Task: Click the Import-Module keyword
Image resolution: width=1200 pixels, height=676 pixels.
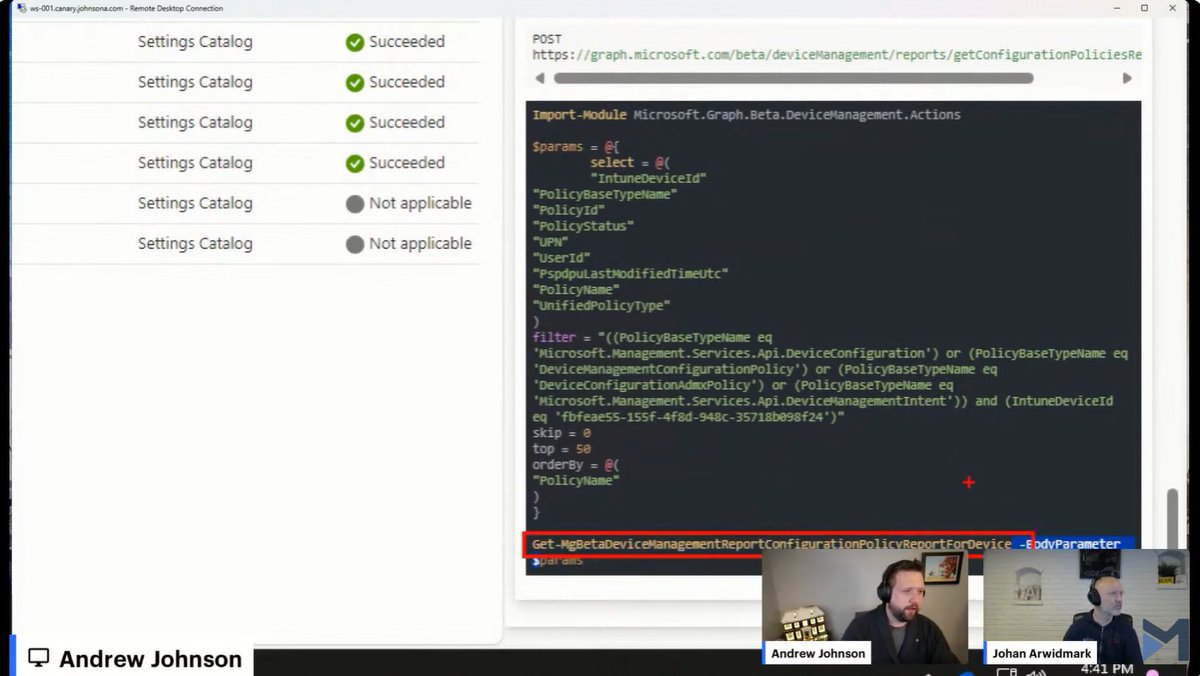Action: pyautogui.click(x=579, y=115)
